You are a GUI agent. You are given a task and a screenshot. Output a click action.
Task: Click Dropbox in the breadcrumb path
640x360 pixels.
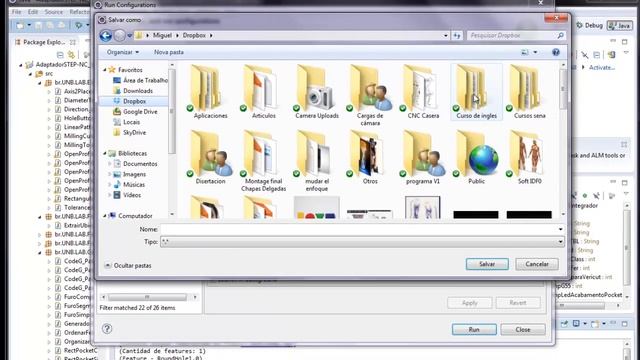(194, 36)
